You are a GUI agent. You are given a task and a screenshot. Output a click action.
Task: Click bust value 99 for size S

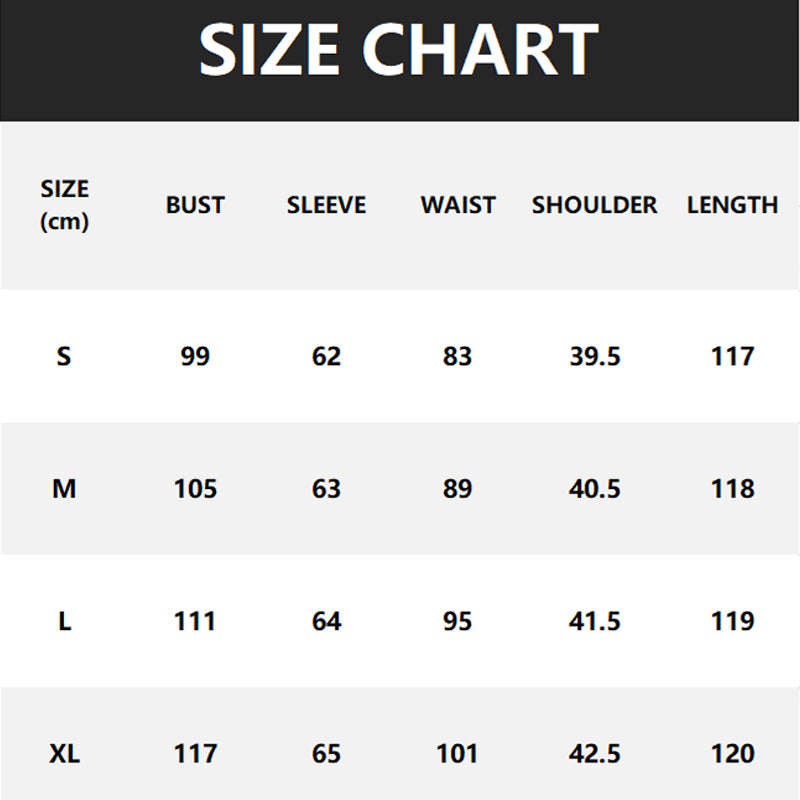(x=195, y=356)
